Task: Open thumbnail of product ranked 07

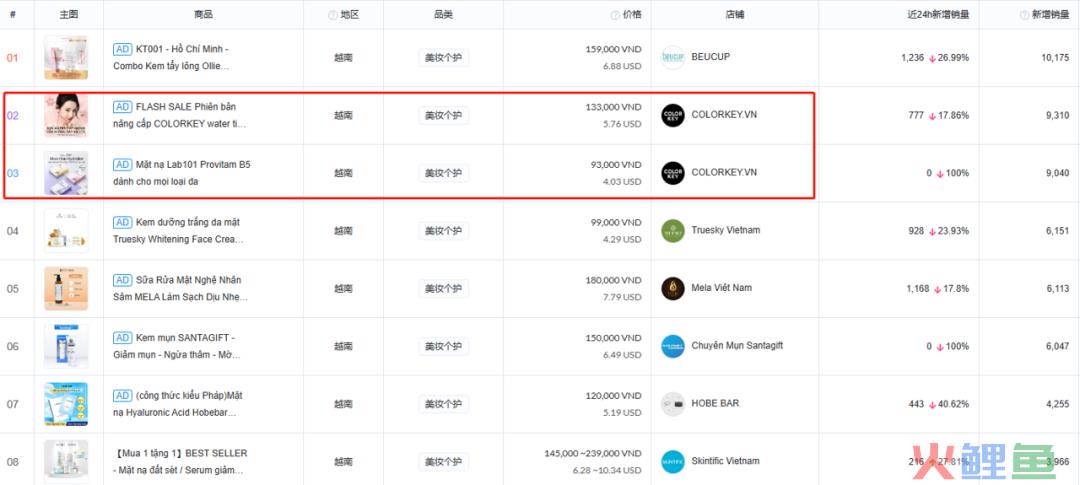Action: 66,404
